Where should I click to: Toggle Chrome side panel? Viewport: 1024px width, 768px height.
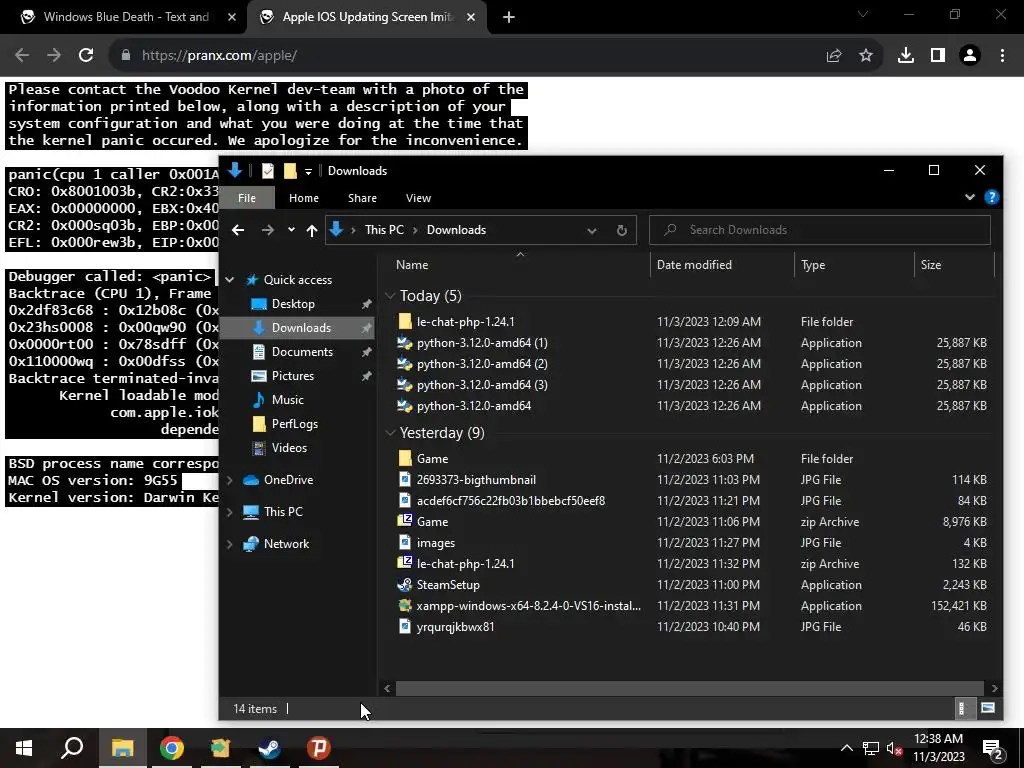938,56
